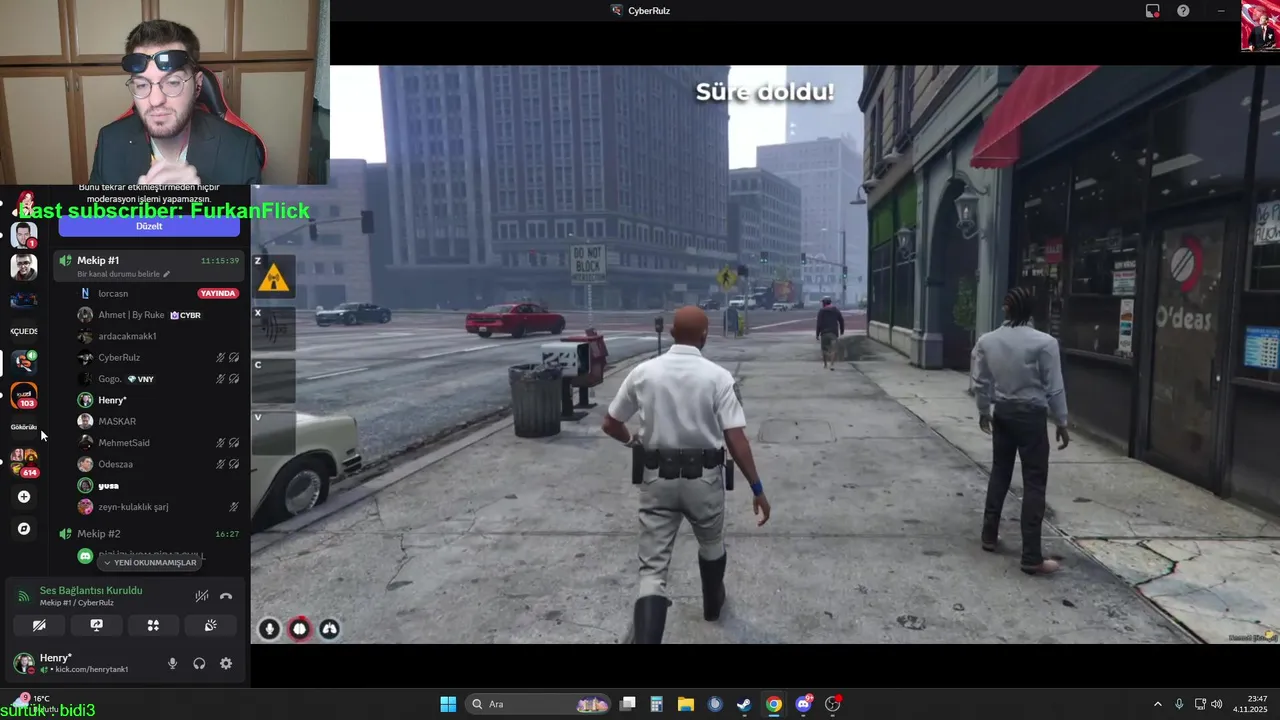The width and height of the screenshot is (1280, 720).
Task: Select user Odeszaa
Action: (x=115, y=464)
